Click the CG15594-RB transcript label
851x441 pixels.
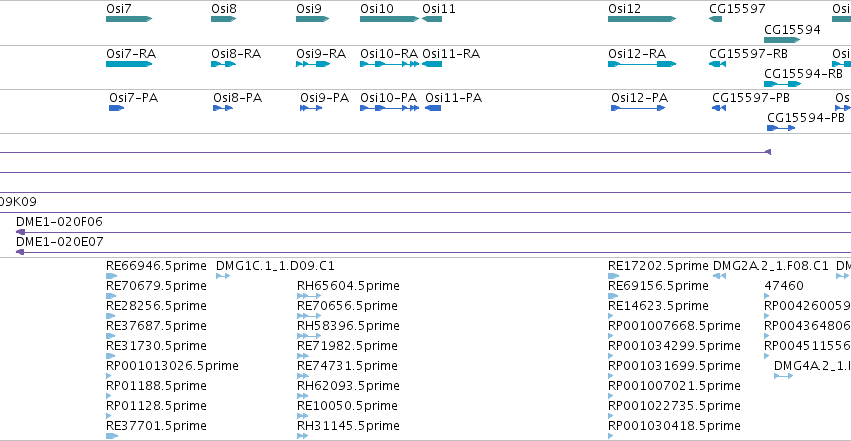[803, 74]
